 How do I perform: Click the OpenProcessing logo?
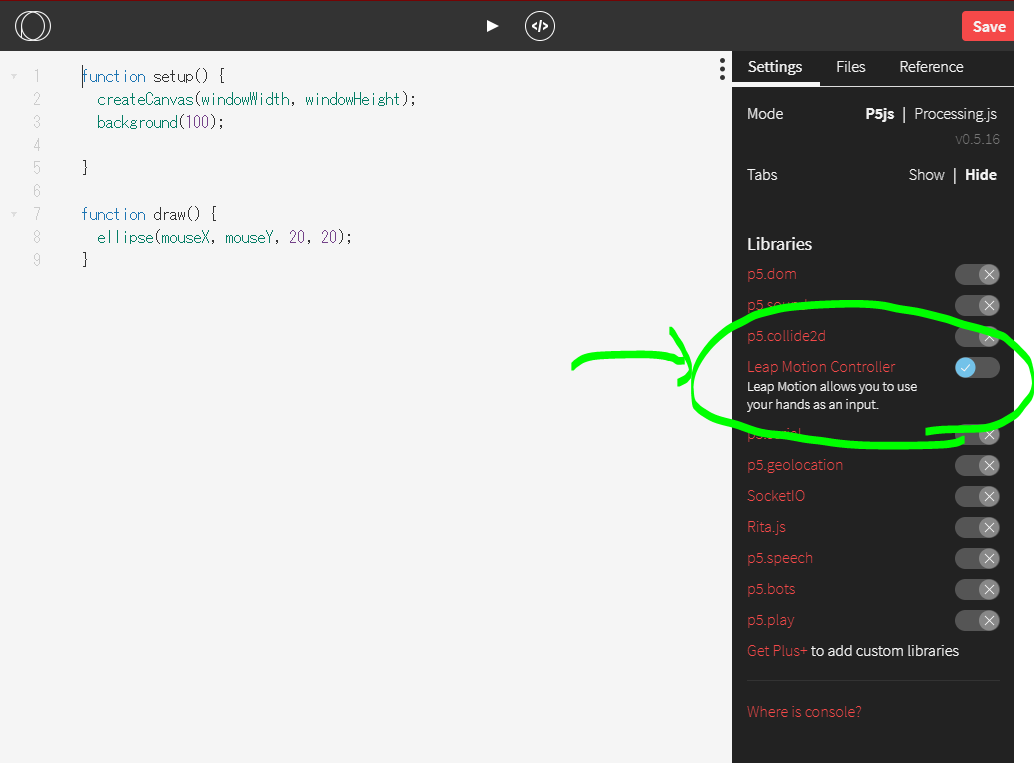pyautogui.click(x=33, y=27)
